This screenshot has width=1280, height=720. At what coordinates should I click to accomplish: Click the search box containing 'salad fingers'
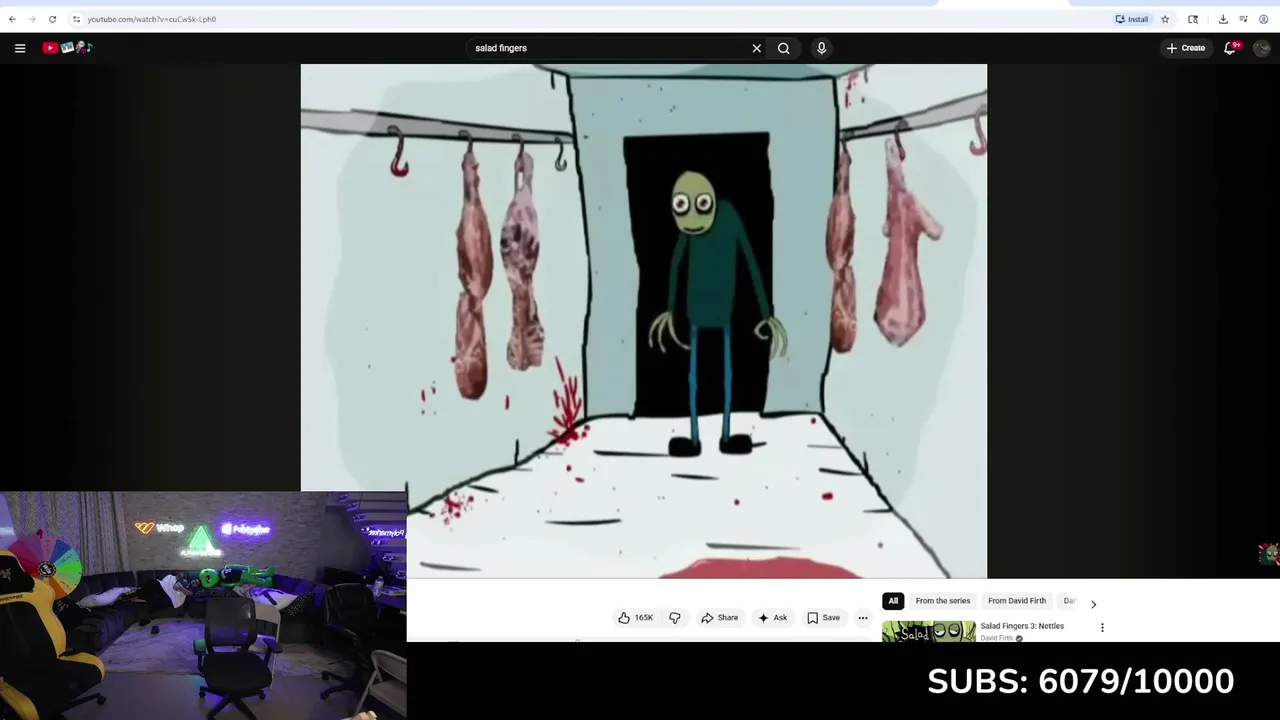610,48
